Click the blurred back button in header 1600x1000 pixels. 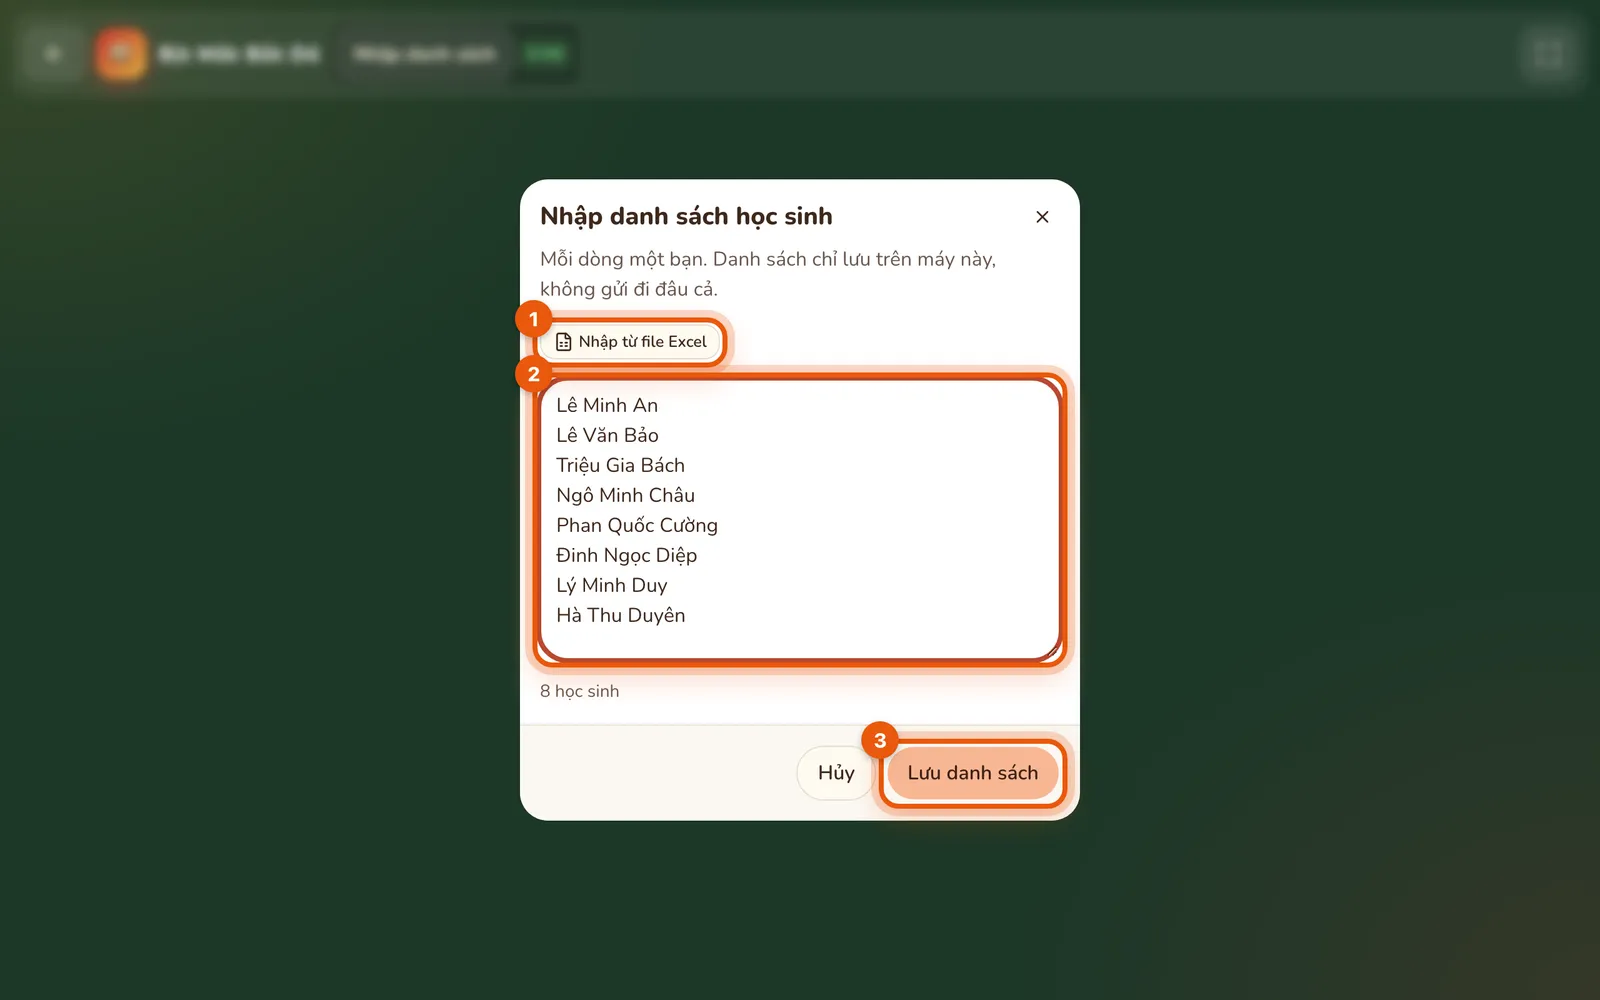click(52, 54)
